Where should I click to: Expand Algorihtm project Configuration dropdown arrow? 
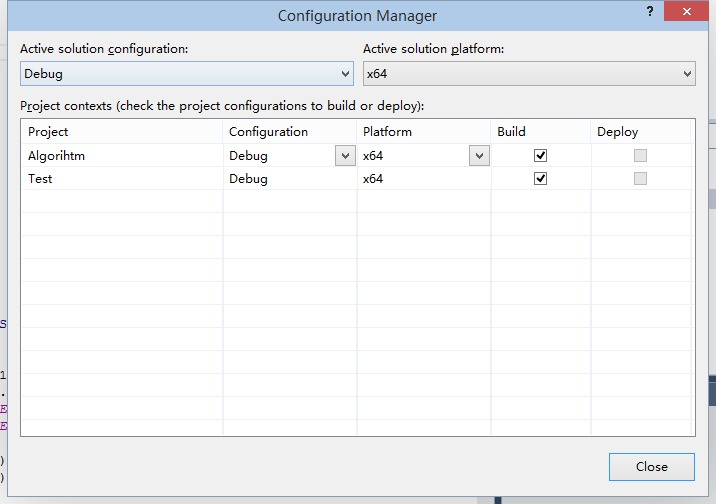coord(345,156)
